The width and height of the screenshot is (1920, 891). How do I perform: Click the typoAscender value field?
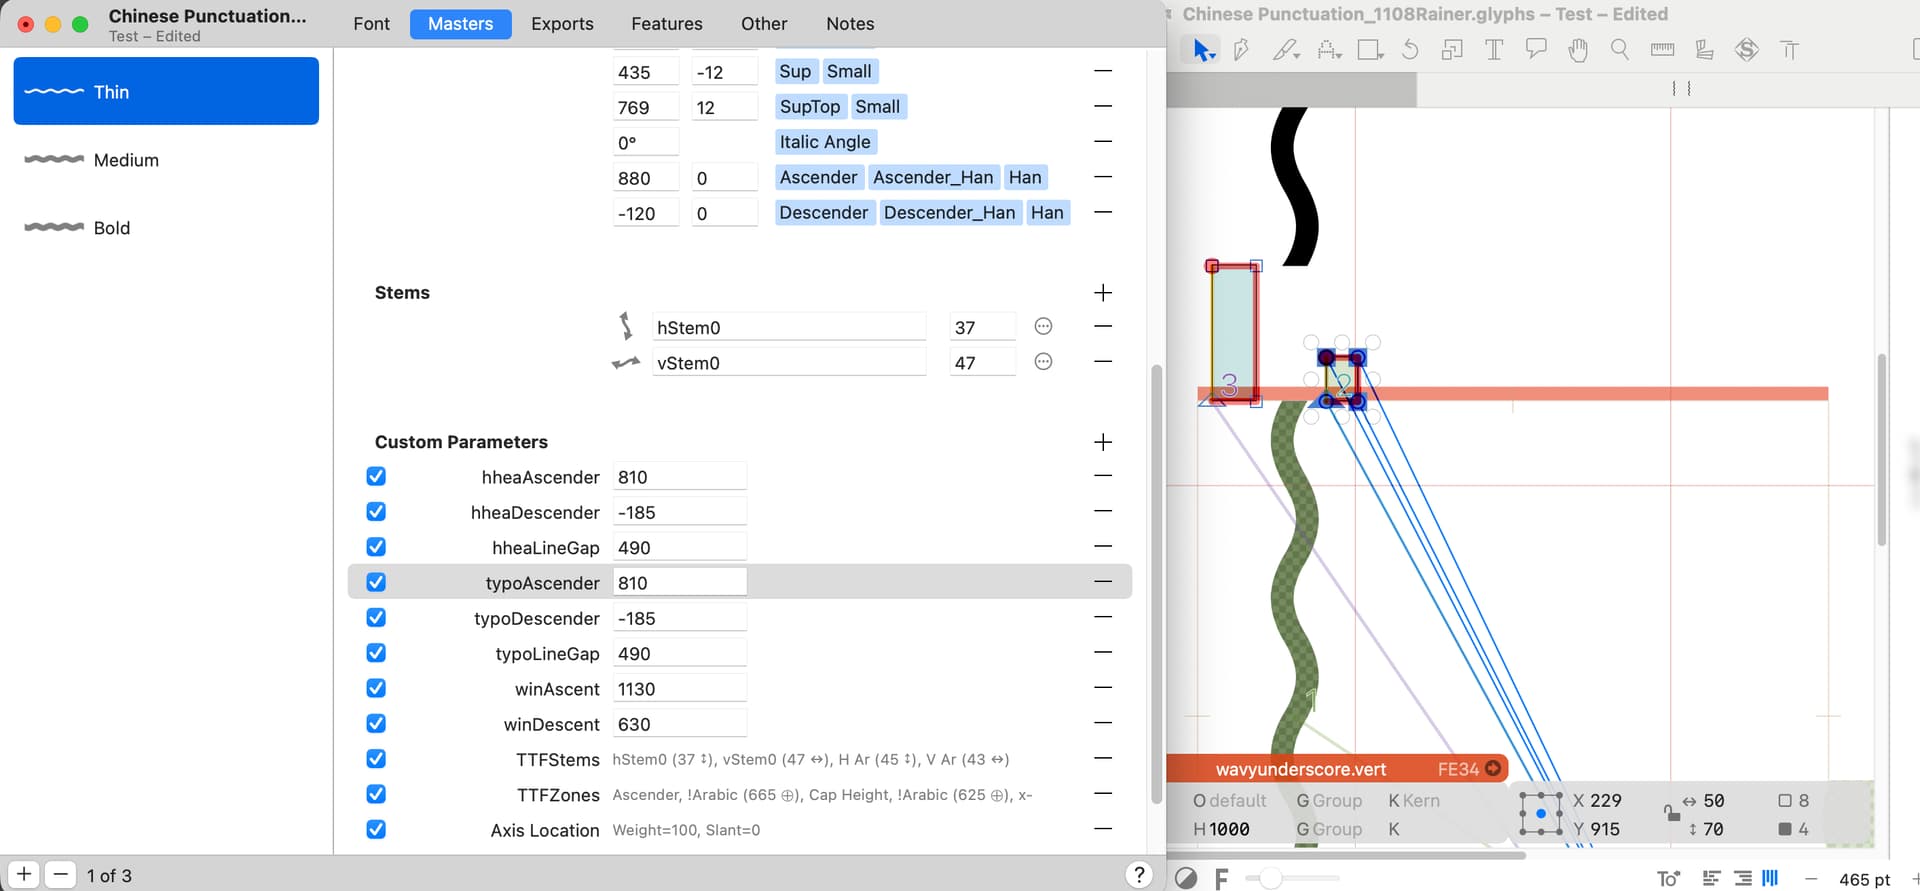pyautogui.click(x=680, y=583)
